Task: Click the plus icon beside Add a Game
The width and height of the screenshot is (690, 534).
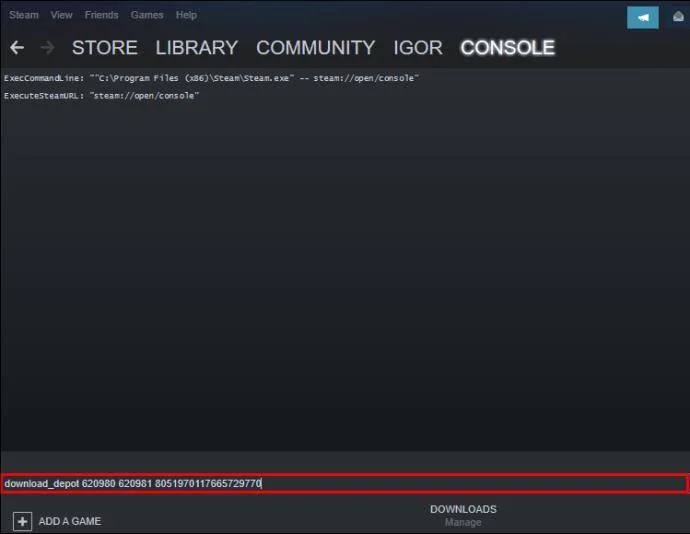Action: (x=22, y=522)
